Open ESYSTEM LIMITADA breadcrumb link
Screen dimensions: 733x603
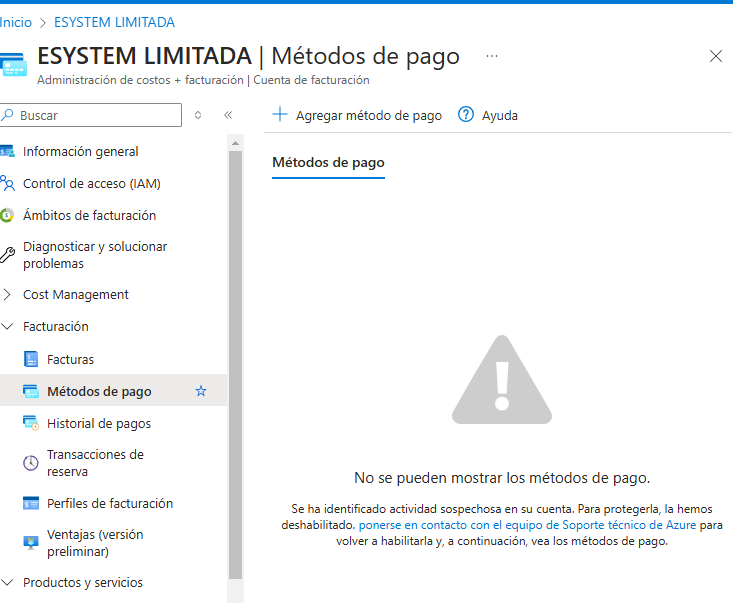[115, 22]
